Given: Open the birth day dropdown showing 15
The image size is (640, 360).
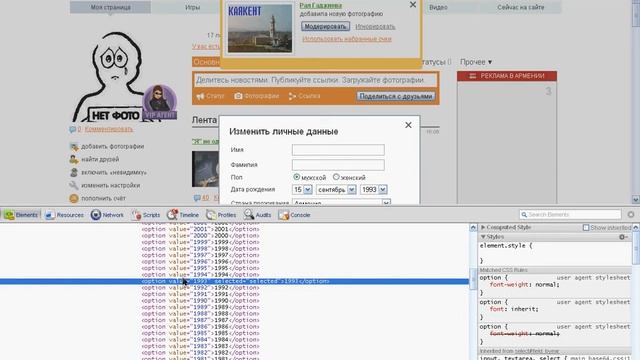Looking at the screenshot, I should click(302, 190).
